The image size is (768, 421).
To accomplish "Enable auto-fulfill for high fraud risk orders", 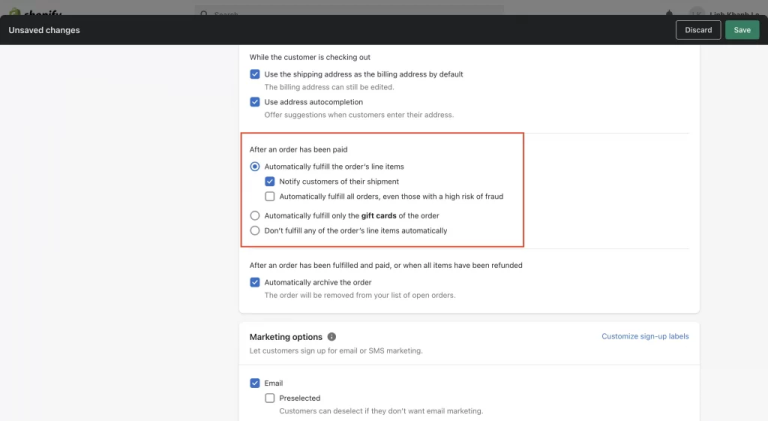I will tap(270, 197).
